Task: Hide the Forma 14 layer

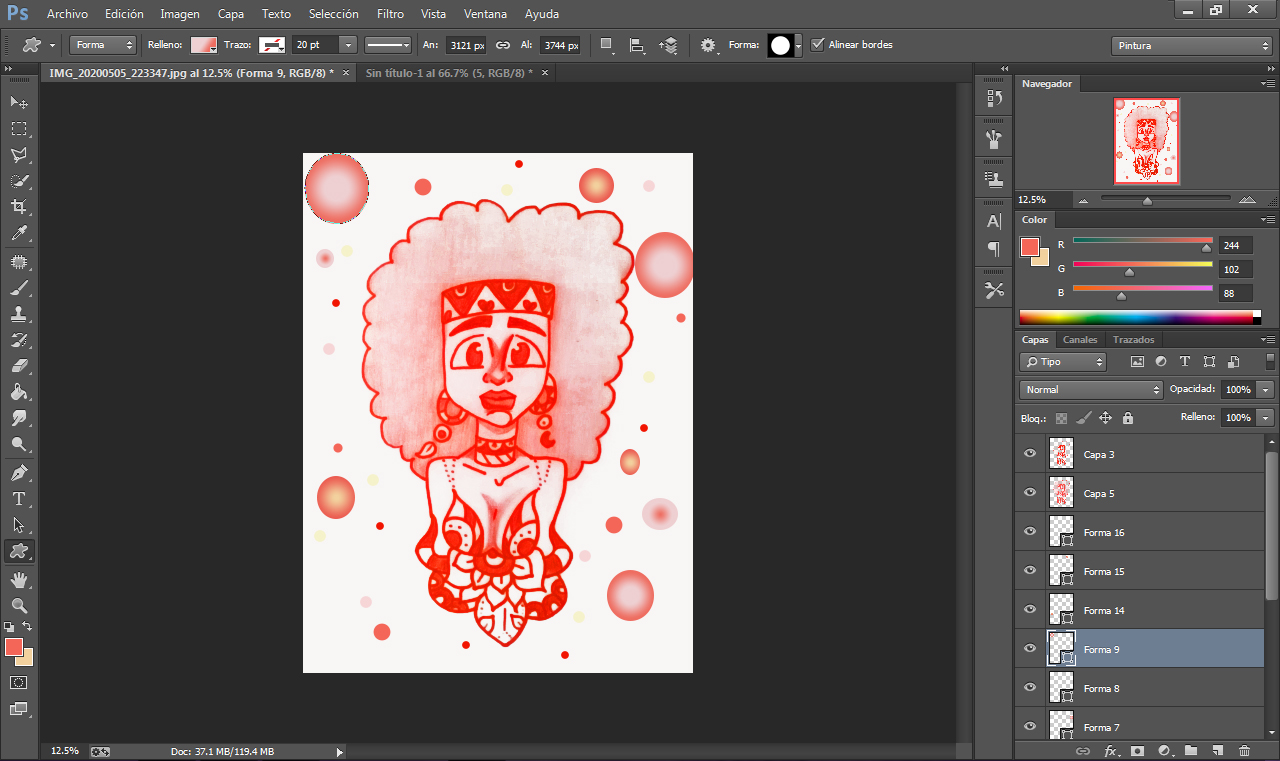Action: (x=1030, y=610)
